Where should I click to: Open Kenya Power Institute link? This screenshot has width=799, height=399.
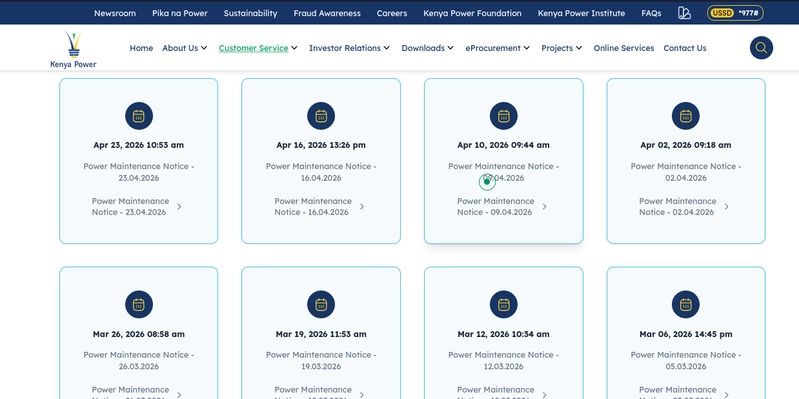click(x=581, y=13)
